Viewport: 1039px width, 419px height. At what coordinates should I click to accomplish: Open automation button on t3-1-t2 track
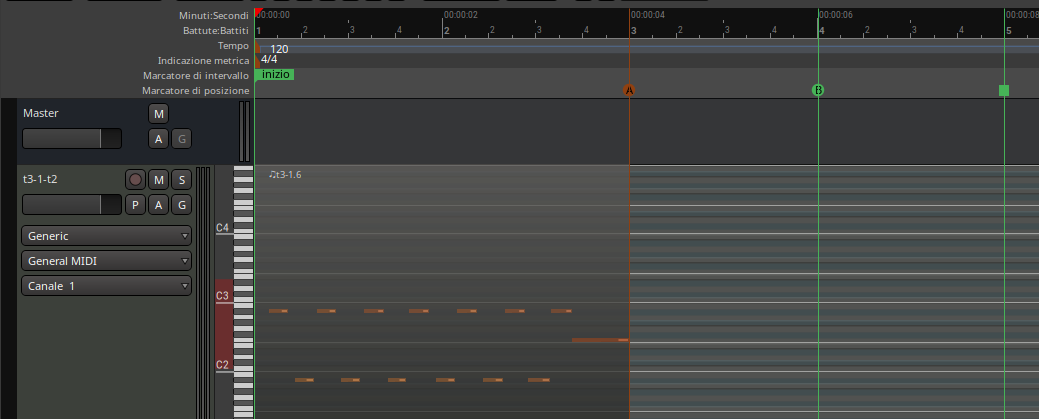(159, 205)
